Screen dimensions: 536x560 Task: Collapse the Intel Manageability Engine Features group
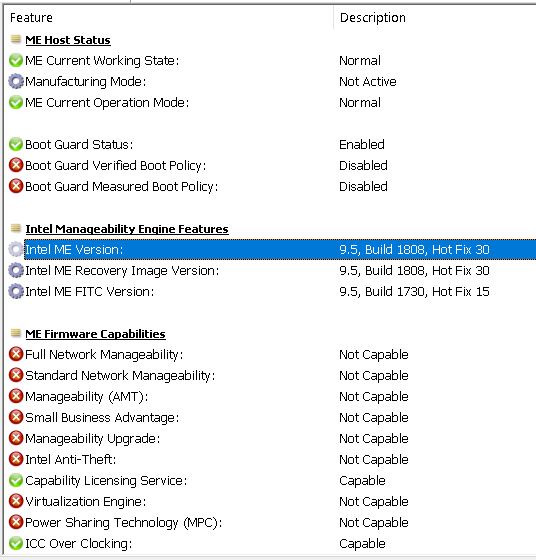click(16, 228)
